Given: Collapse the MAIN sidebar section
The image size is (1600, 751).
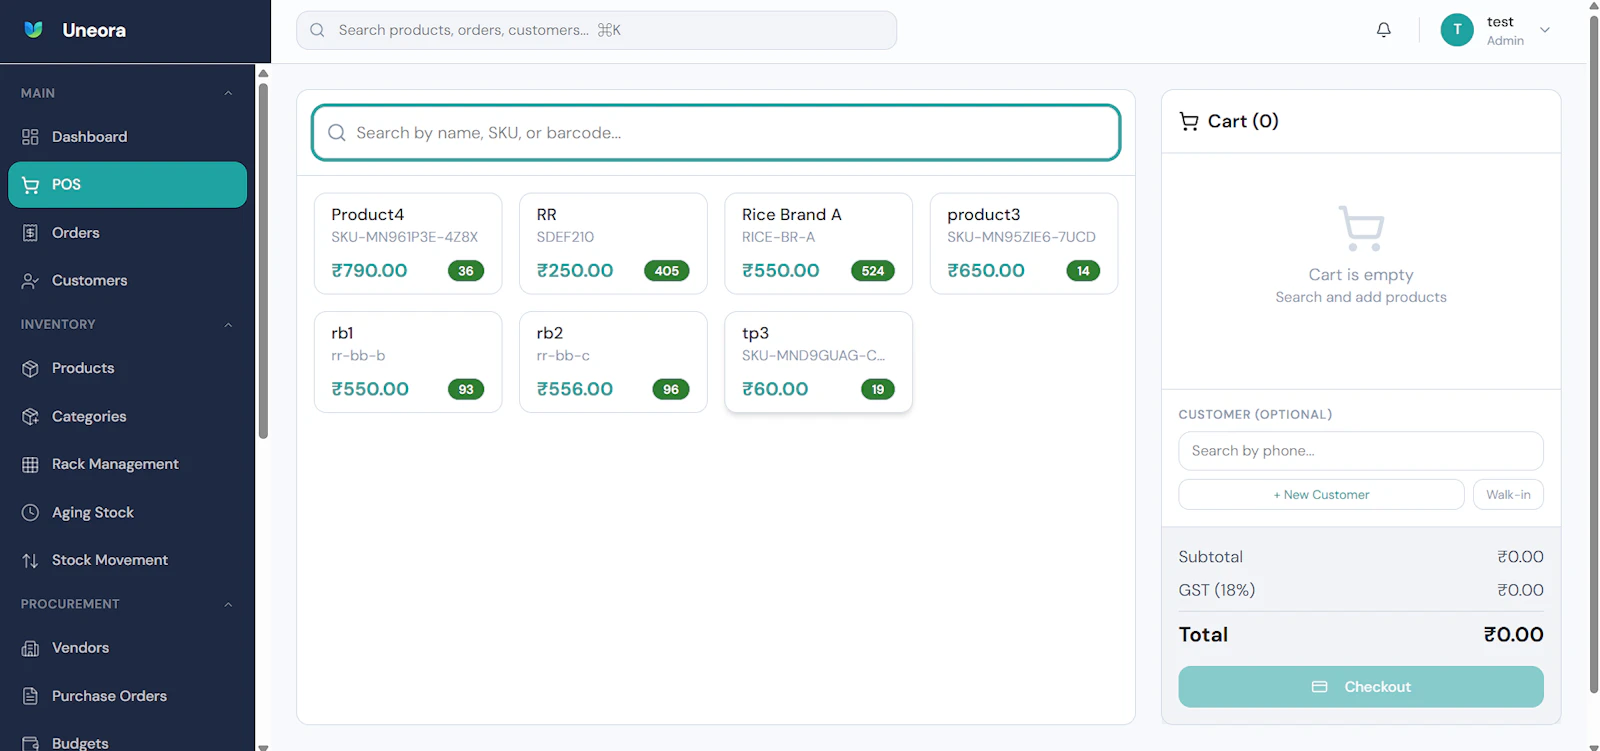Looking at the screenshot, I should tap(228, 93).
